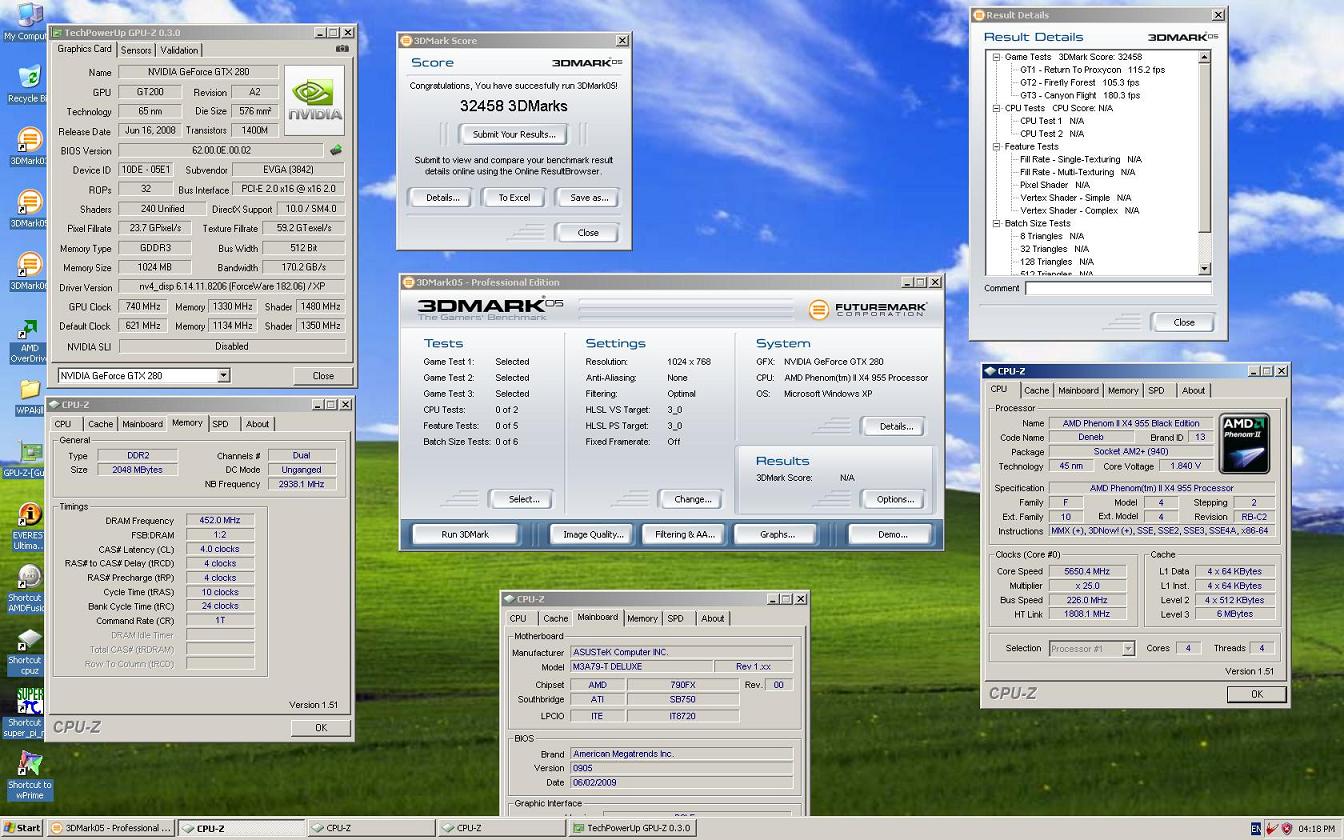Image resolution: width=1344 pixels, height=840 pixels.
Task: Click Submit Your Results button
Action: pos(513,134)
